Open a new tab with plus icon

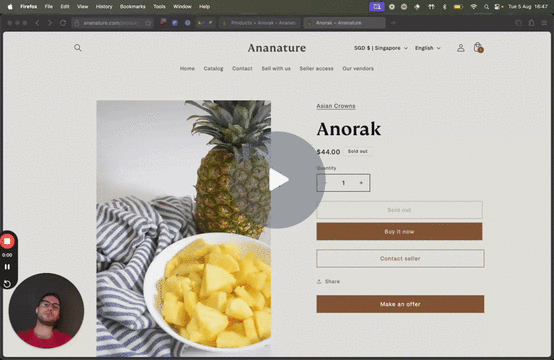[393, 23]
